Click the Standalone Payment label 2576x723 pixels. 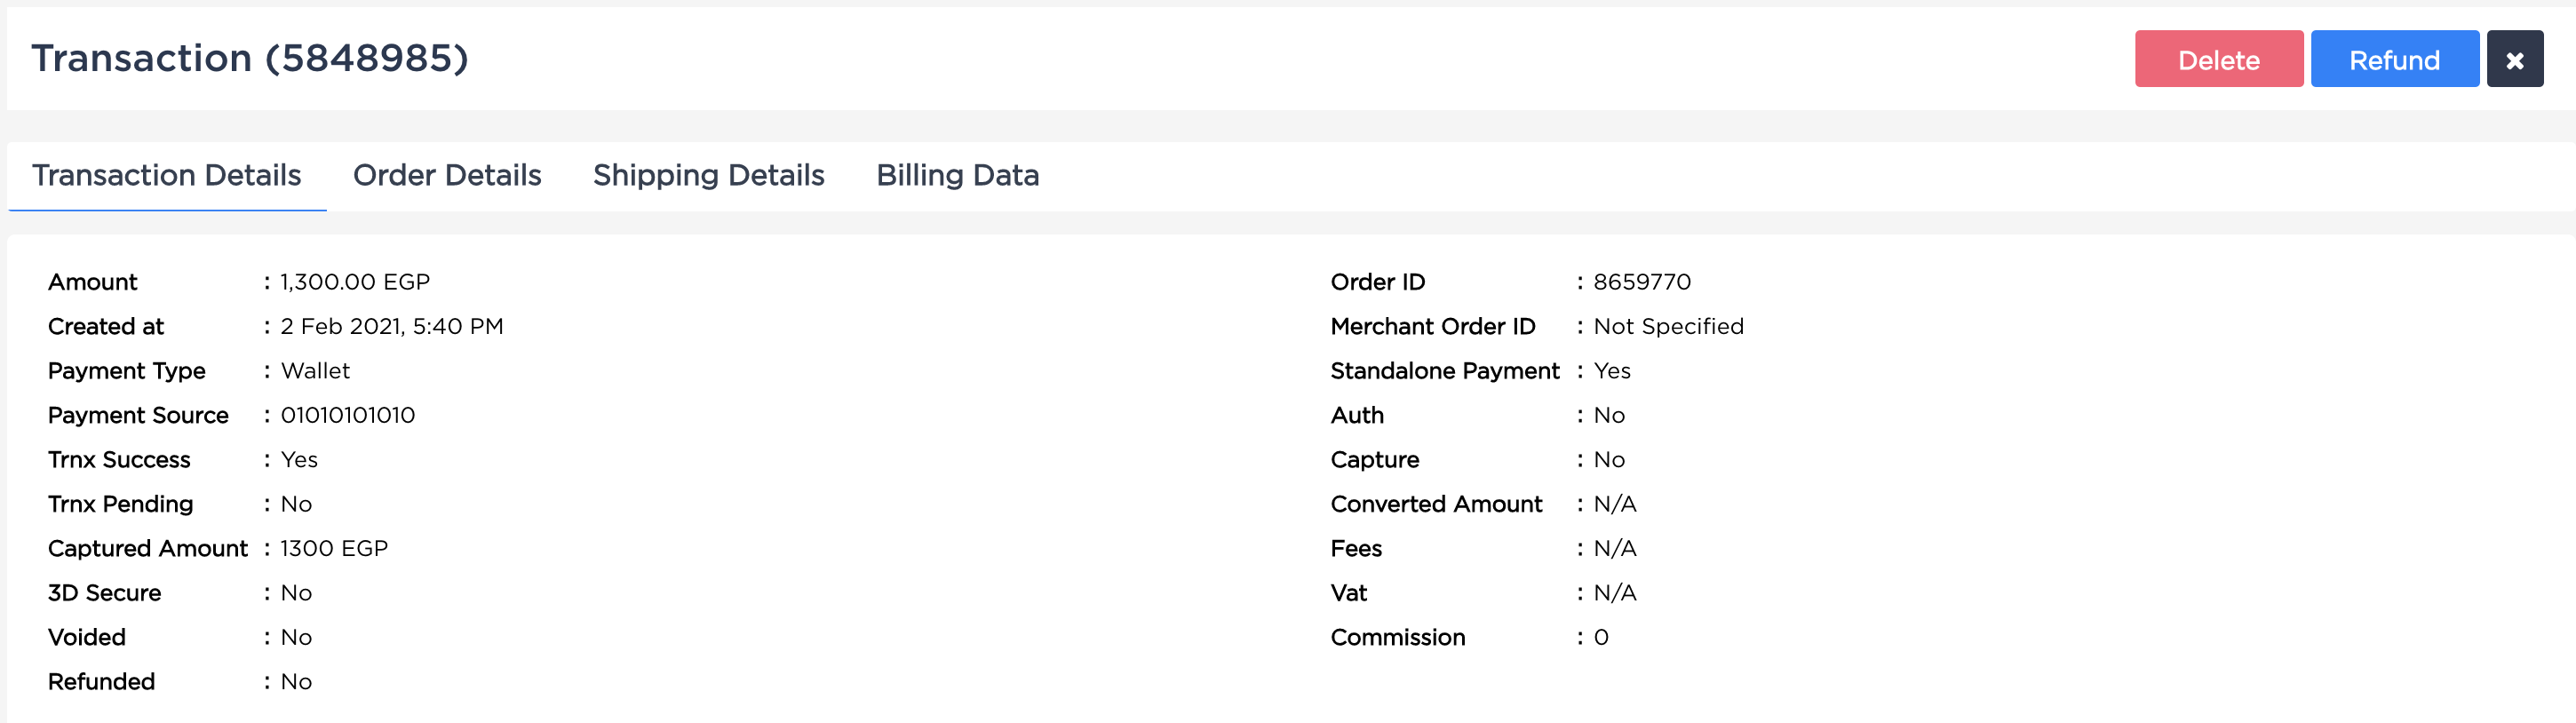pos(1444,371)
